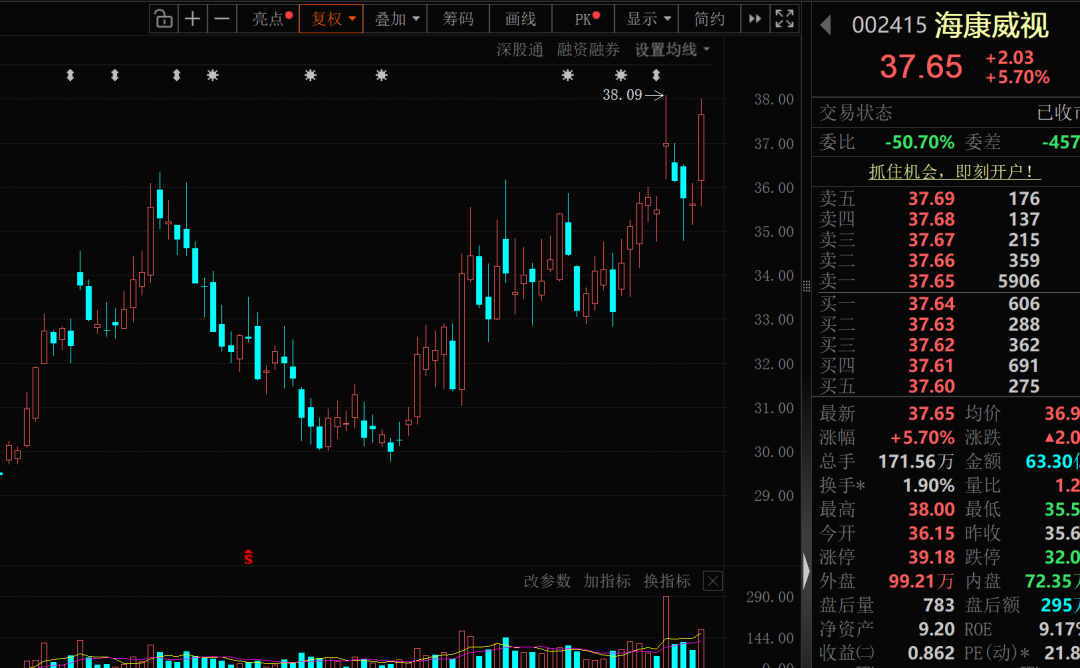Click the stock name 002415 海康威视
The image size is (1080, 668).
tap(951, 25)
